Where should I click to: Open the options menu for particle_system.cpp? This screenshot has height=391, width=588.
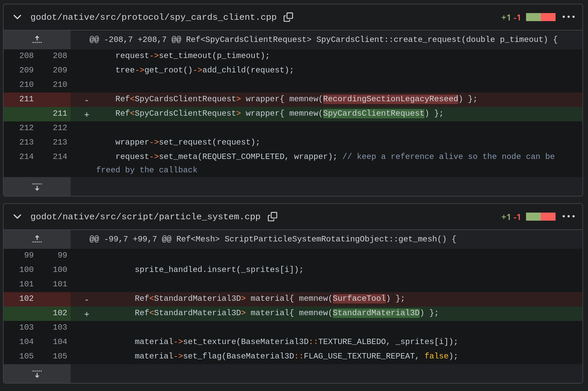pyautogui.click(x=568, y=217)
